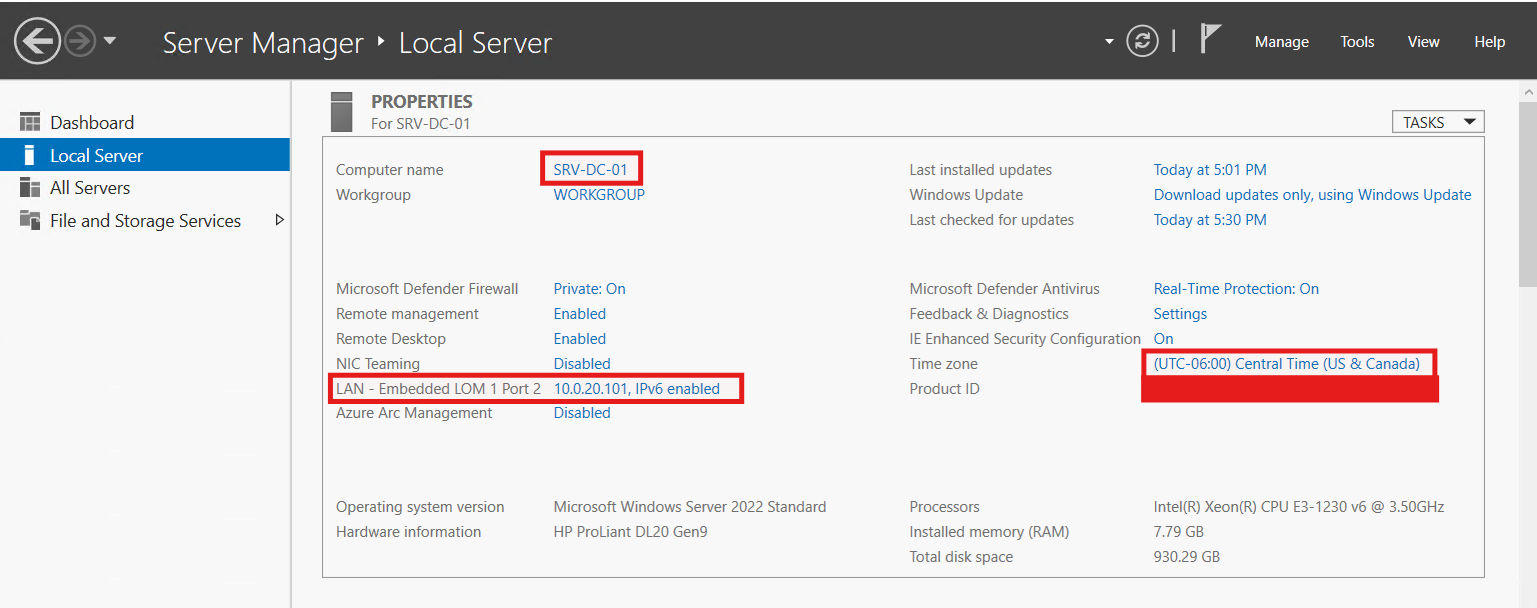Click the server icon beside PROPERTIES heading
Image resolution: width=1537 pixels, height=608 pixels.
click(x=341, y=110)
